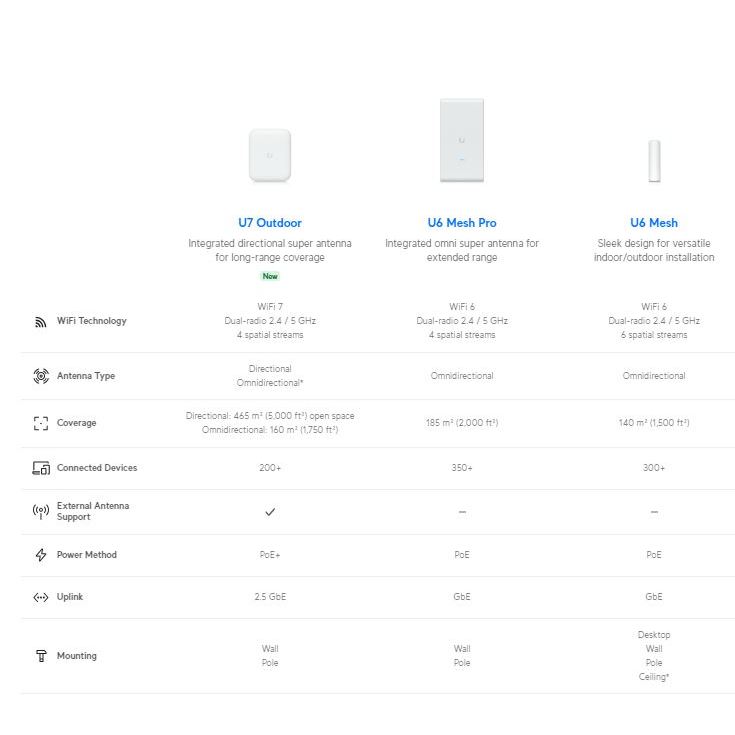Click the U6 Mesh product image
The image size is (735, 735).
pyautogui.click(x=654, y=160)
